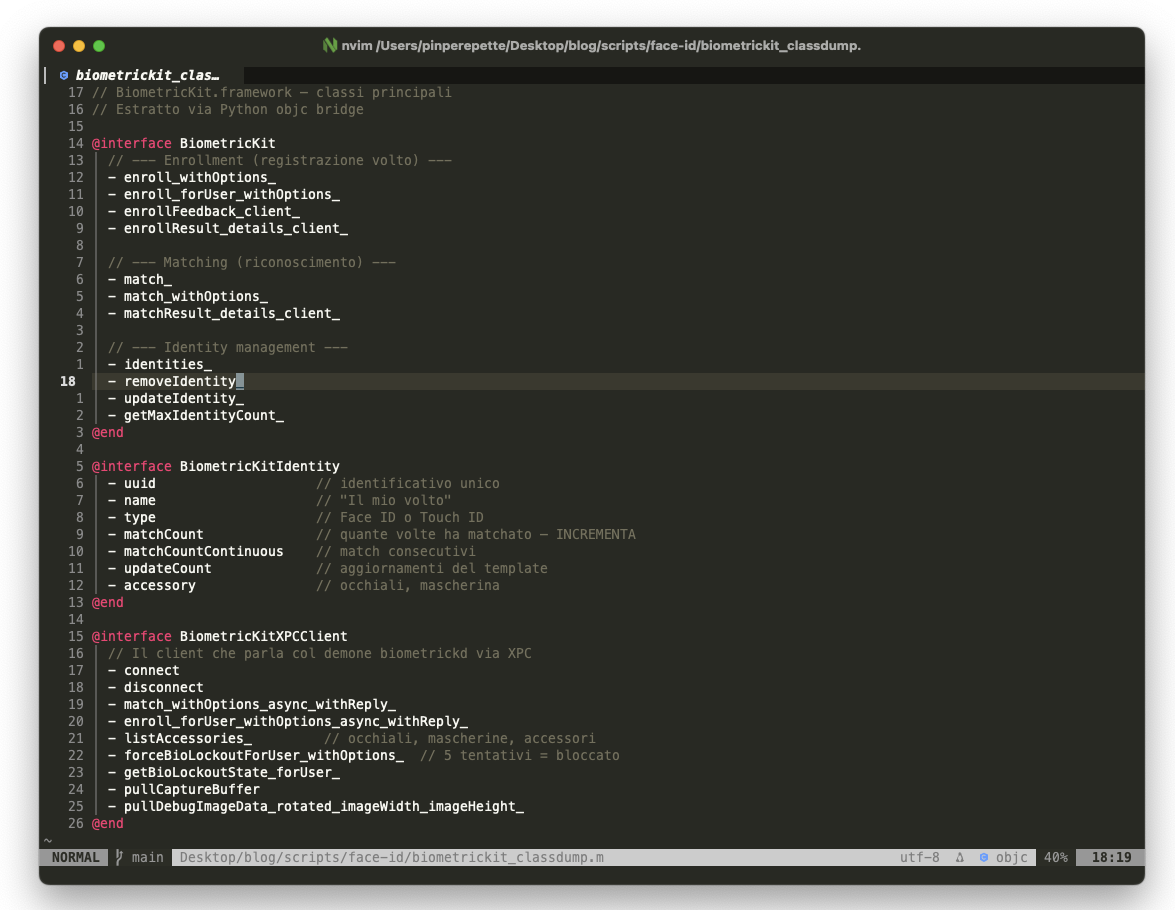Click the objc filetype indicator icon
This screenshot has width=1175, height=910.
(x=985, y=857)
